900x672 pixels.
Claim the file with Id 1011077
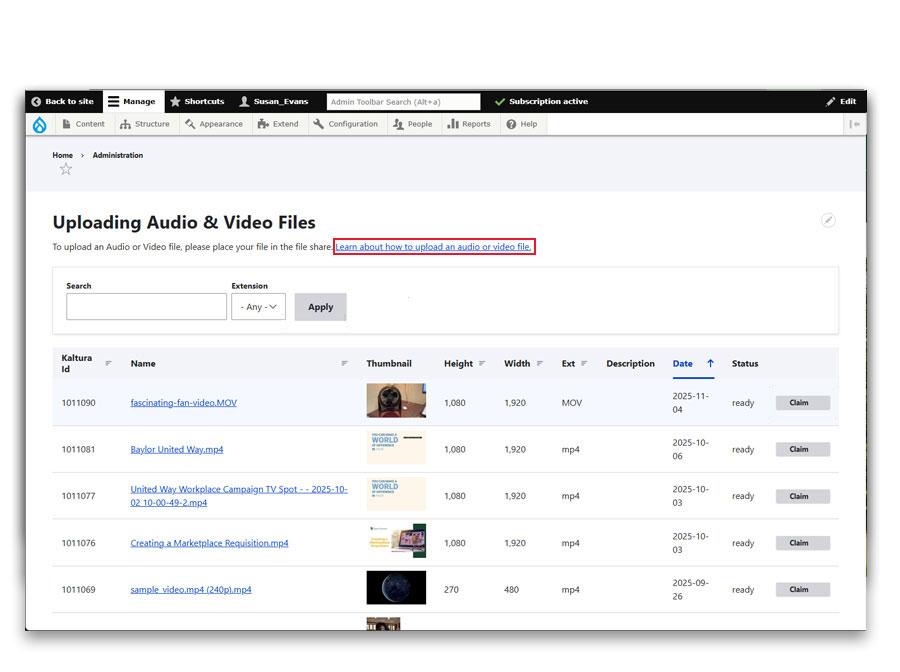[x=802, y=496]
